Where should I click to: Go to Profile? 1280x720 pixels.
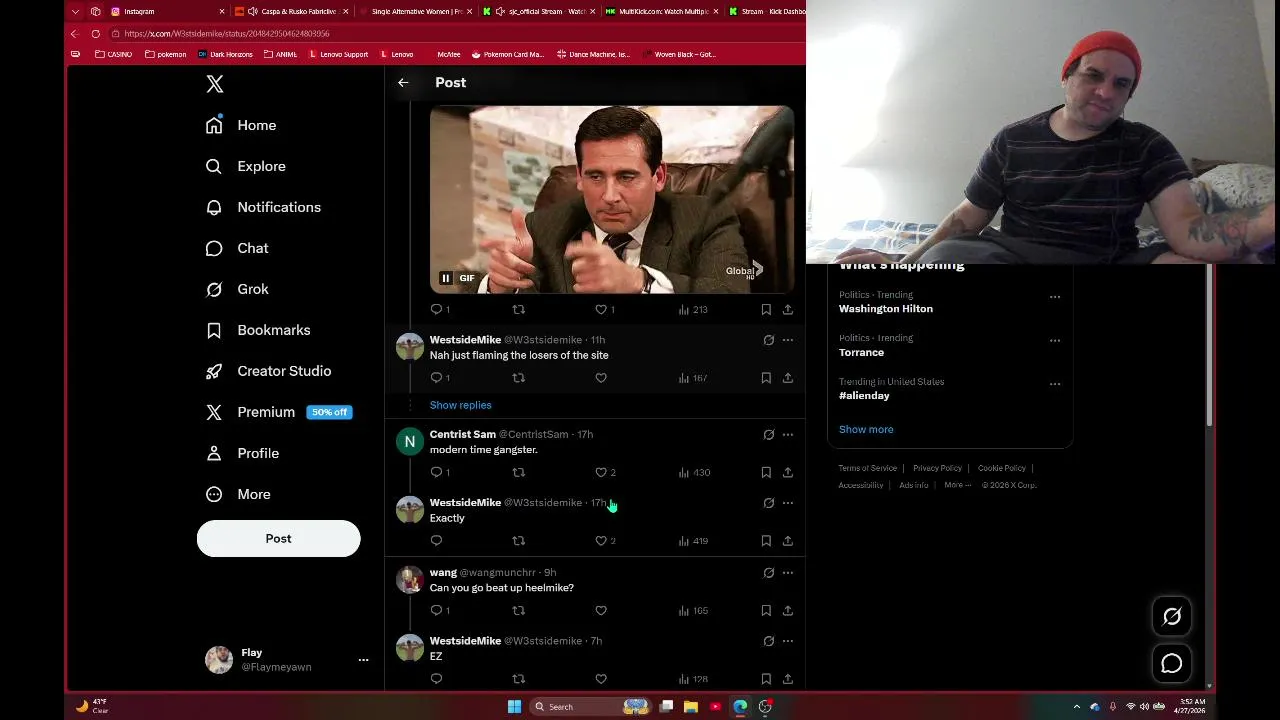tap(242, 453)
